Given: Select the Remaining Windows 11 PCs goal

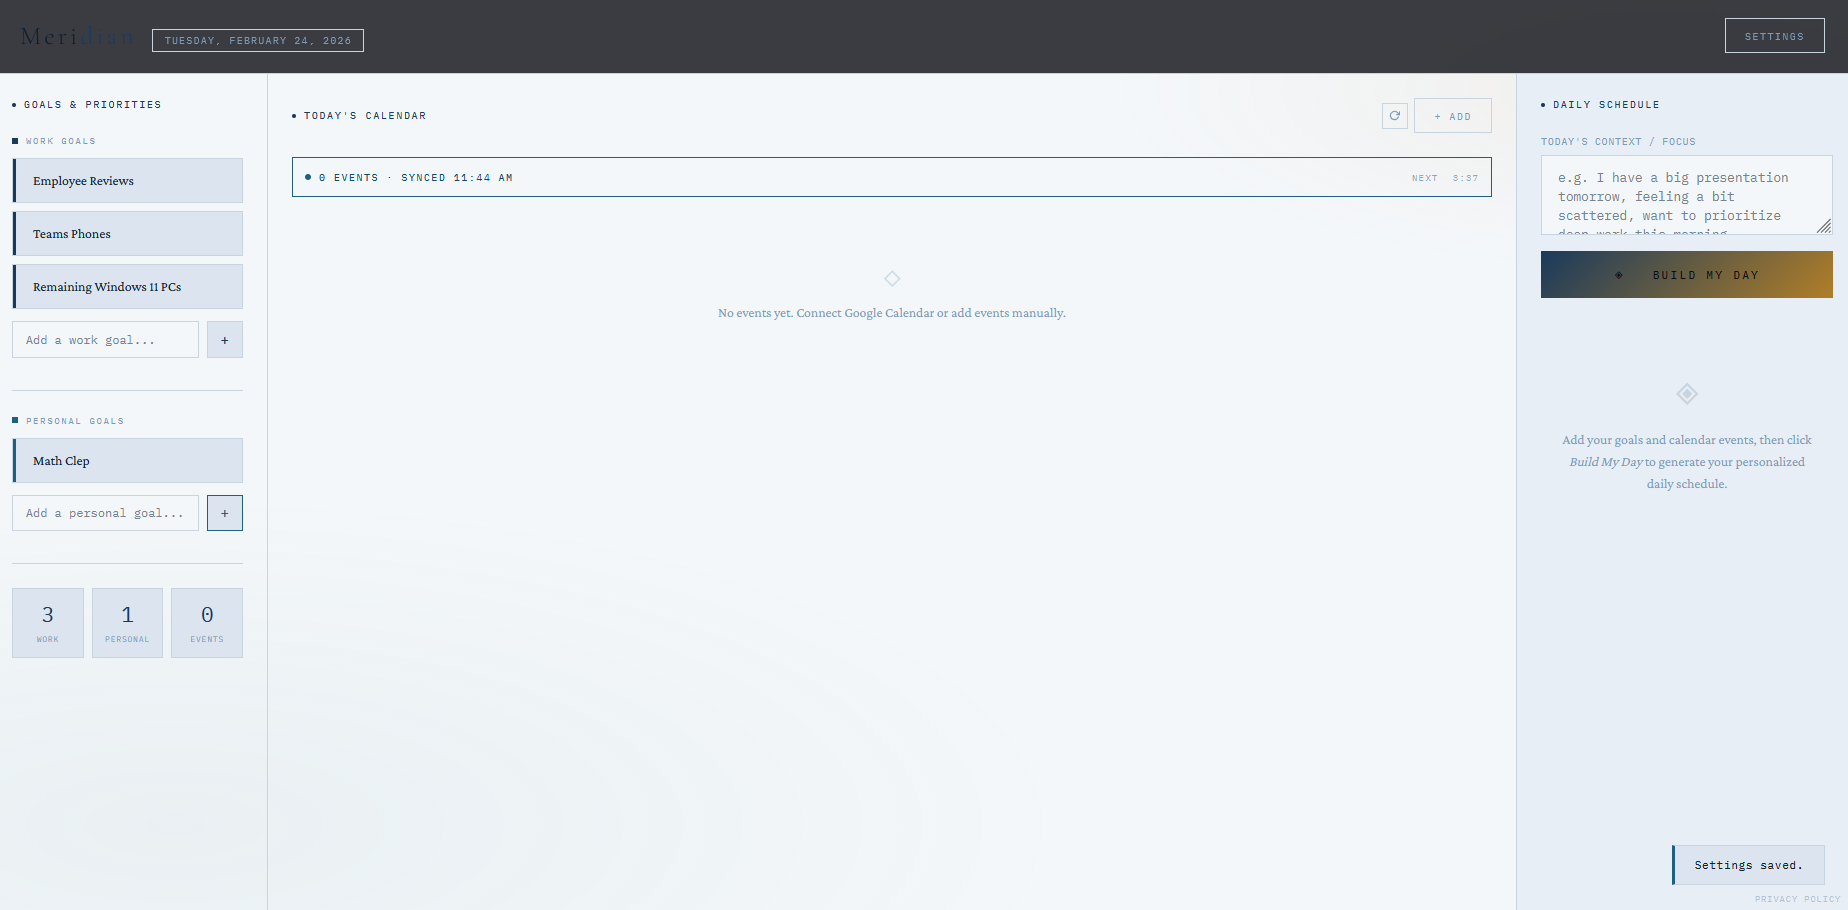Looking at the screenshot, I should (x=127, y=286).
